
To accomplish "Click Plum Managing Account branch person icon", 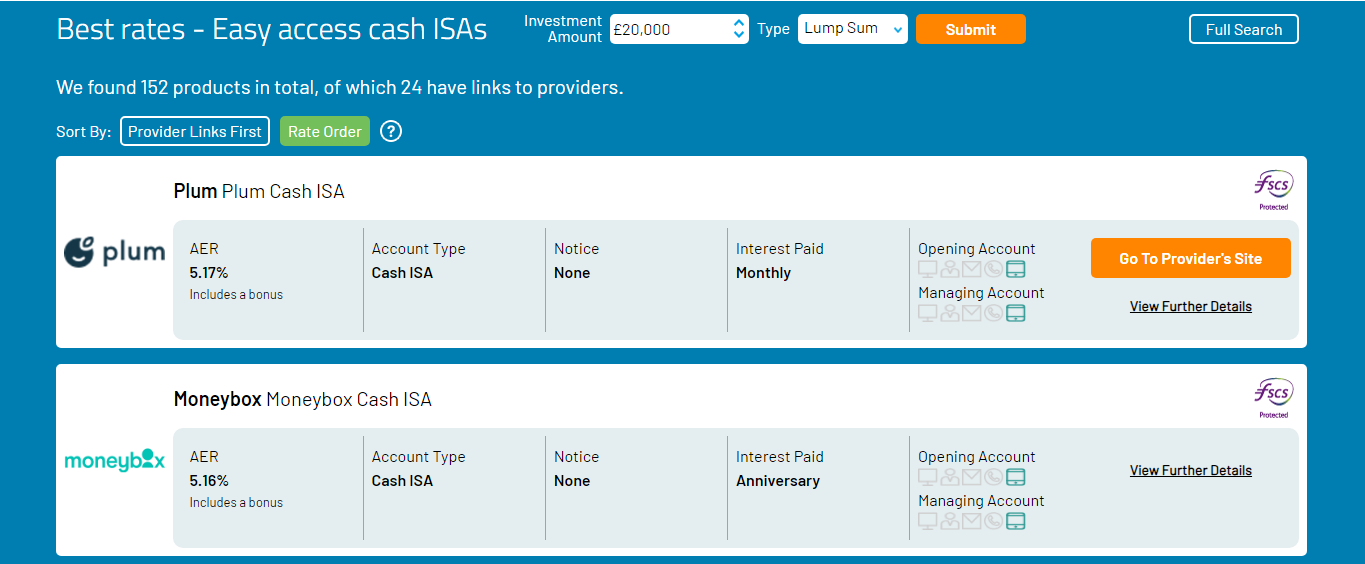I will 950,313.
